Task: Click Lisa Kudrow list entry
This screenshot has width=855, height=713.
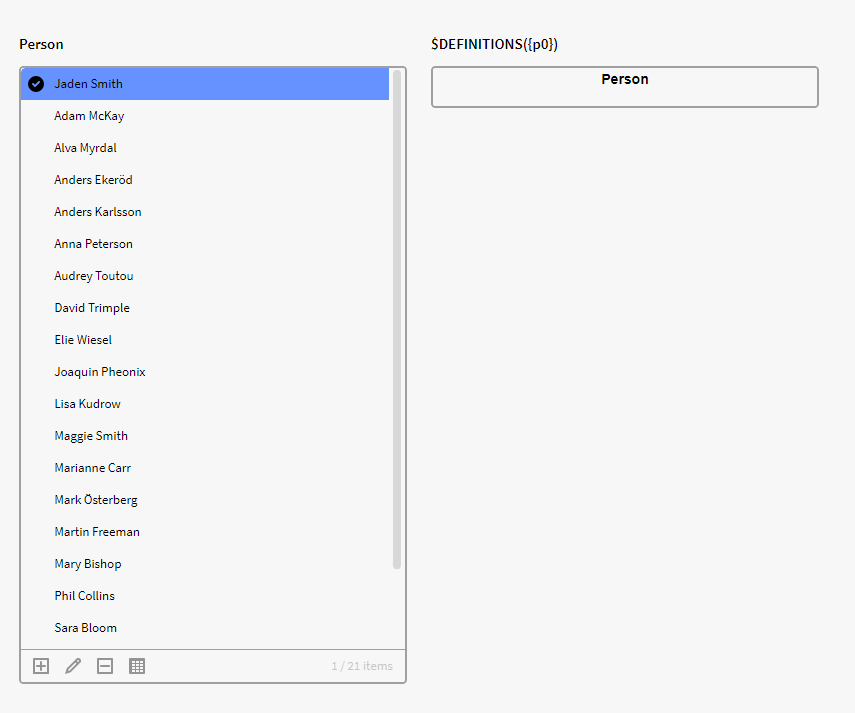Action: click(x=87, y=404)
